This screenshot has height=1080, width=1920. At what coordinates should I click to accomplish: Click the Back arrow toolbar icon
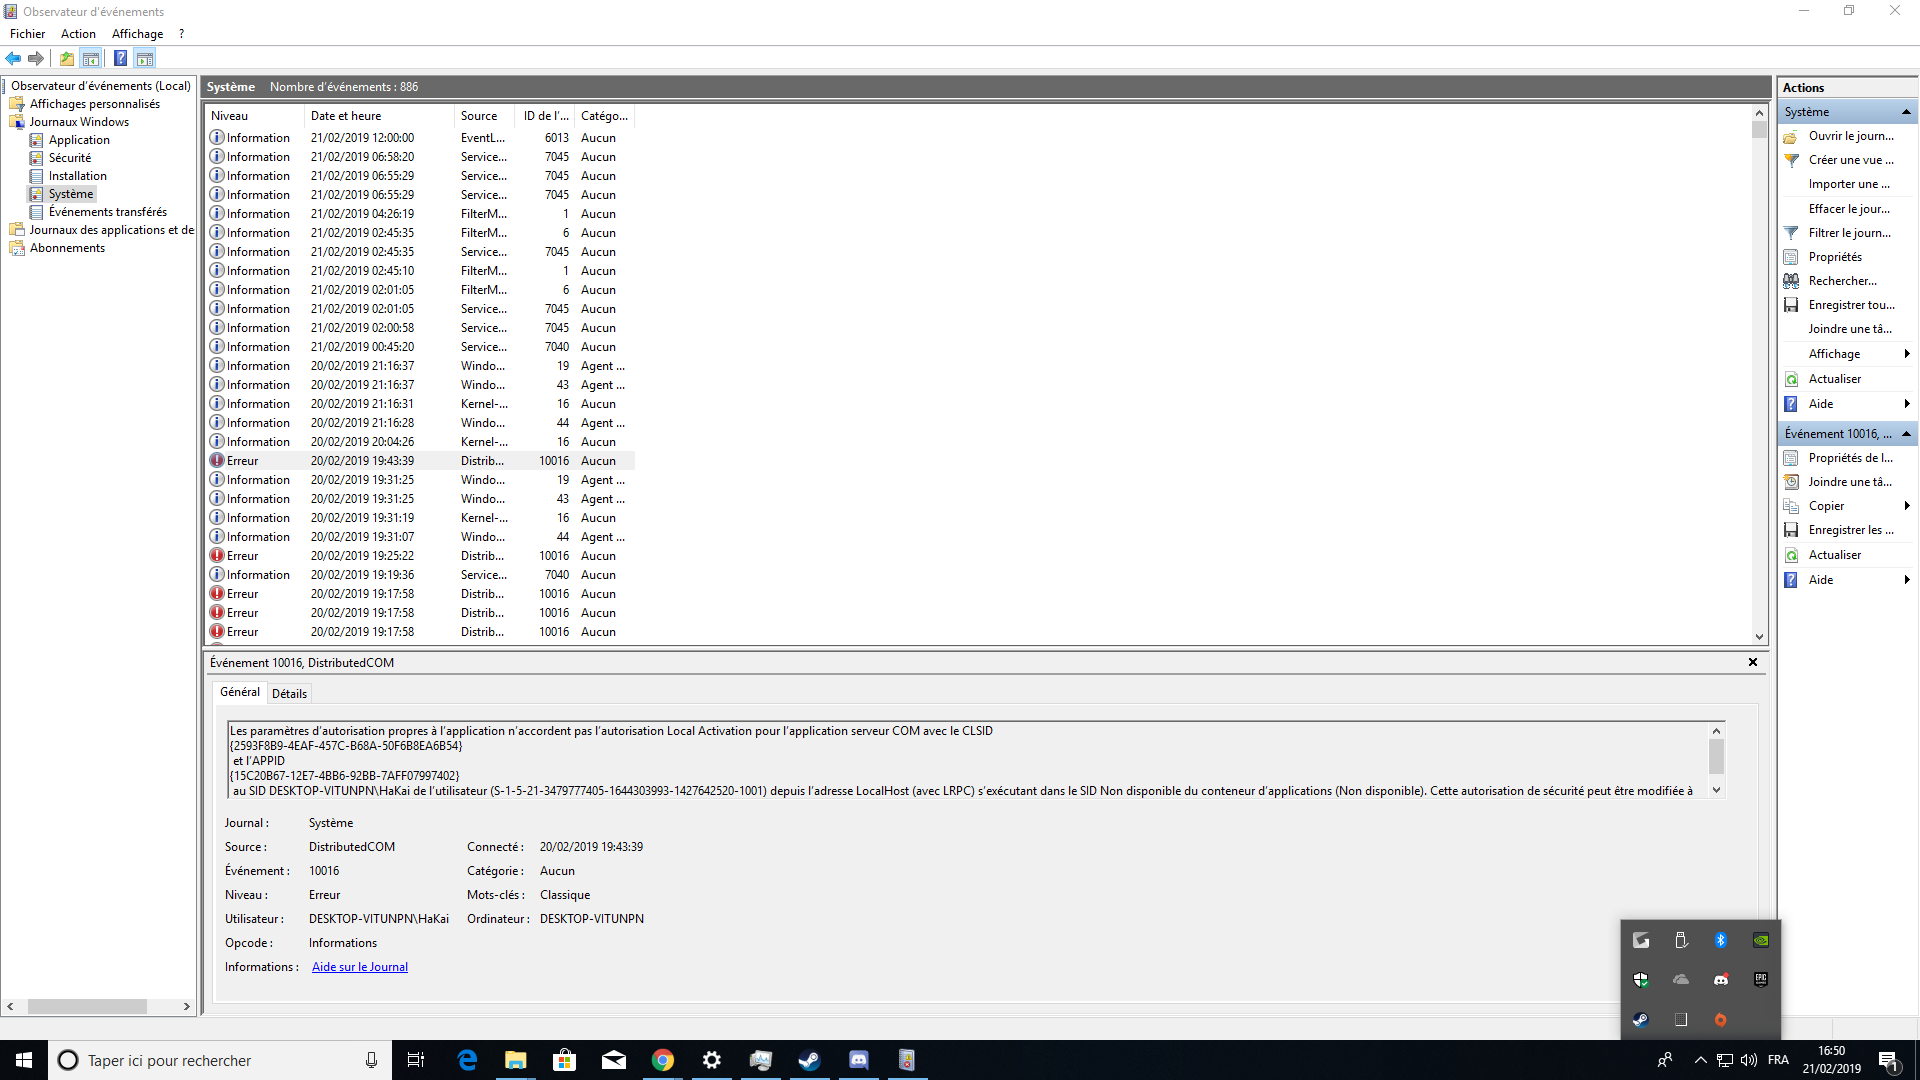pyautogui.click(x=13, y=58)
